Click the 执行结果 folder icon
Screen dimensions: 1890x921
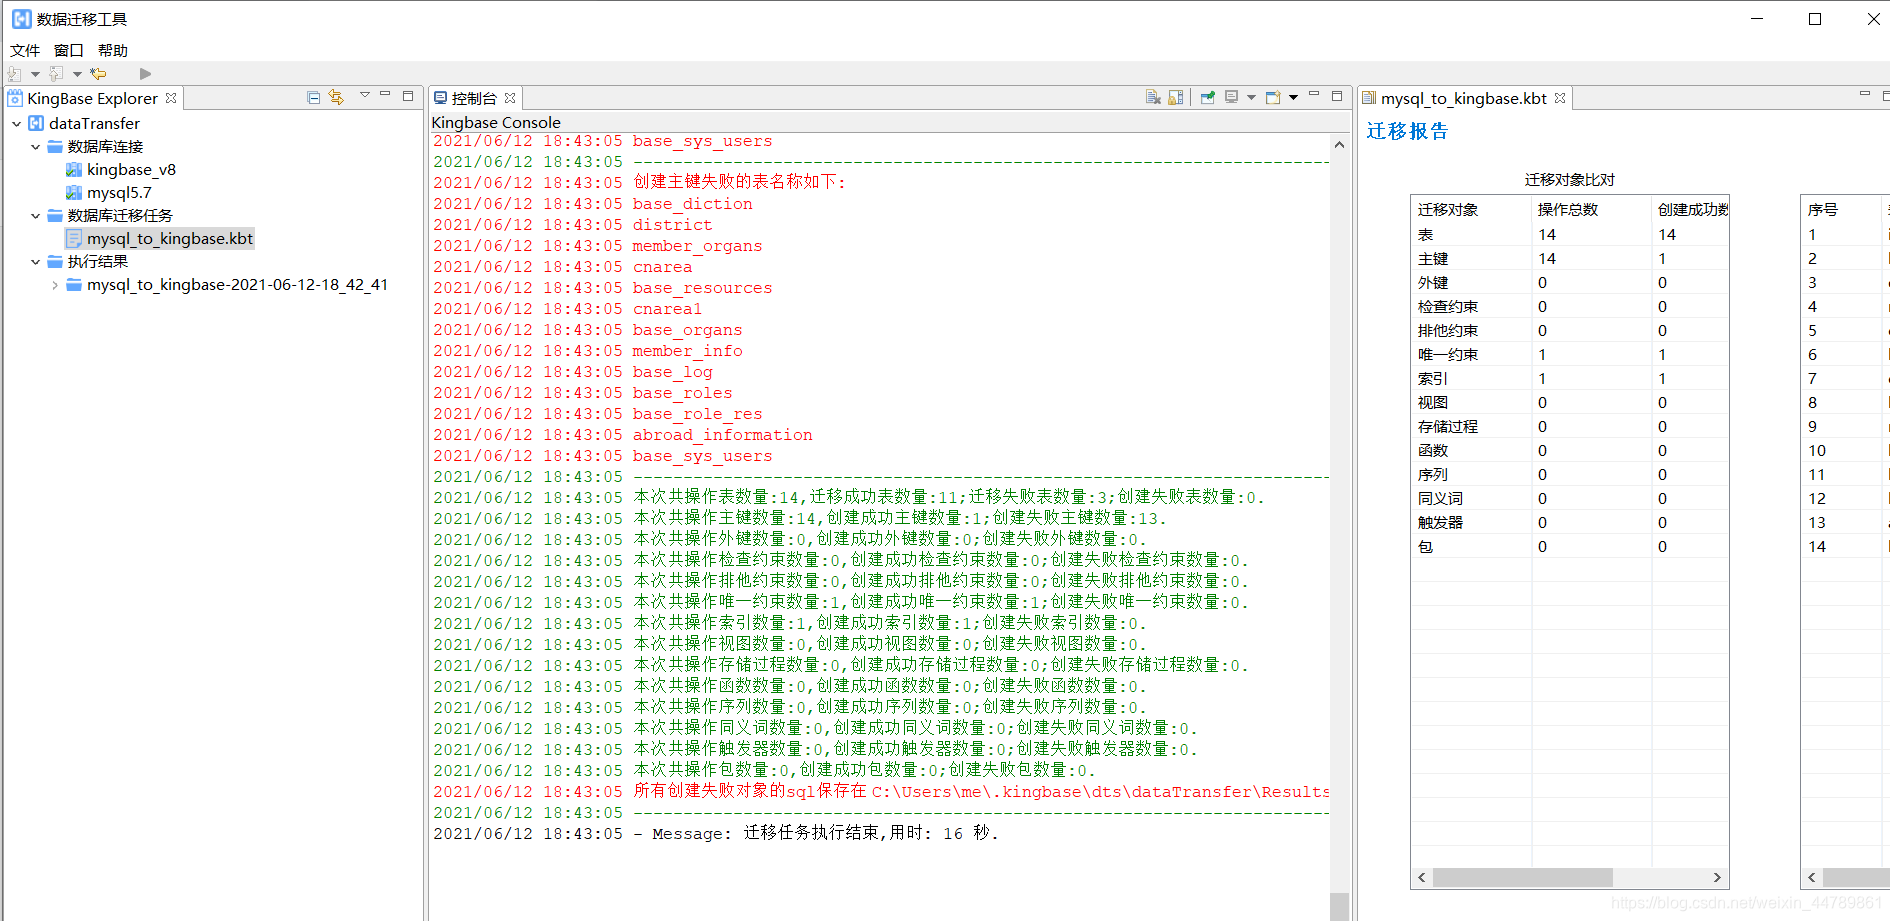point(55,262)
